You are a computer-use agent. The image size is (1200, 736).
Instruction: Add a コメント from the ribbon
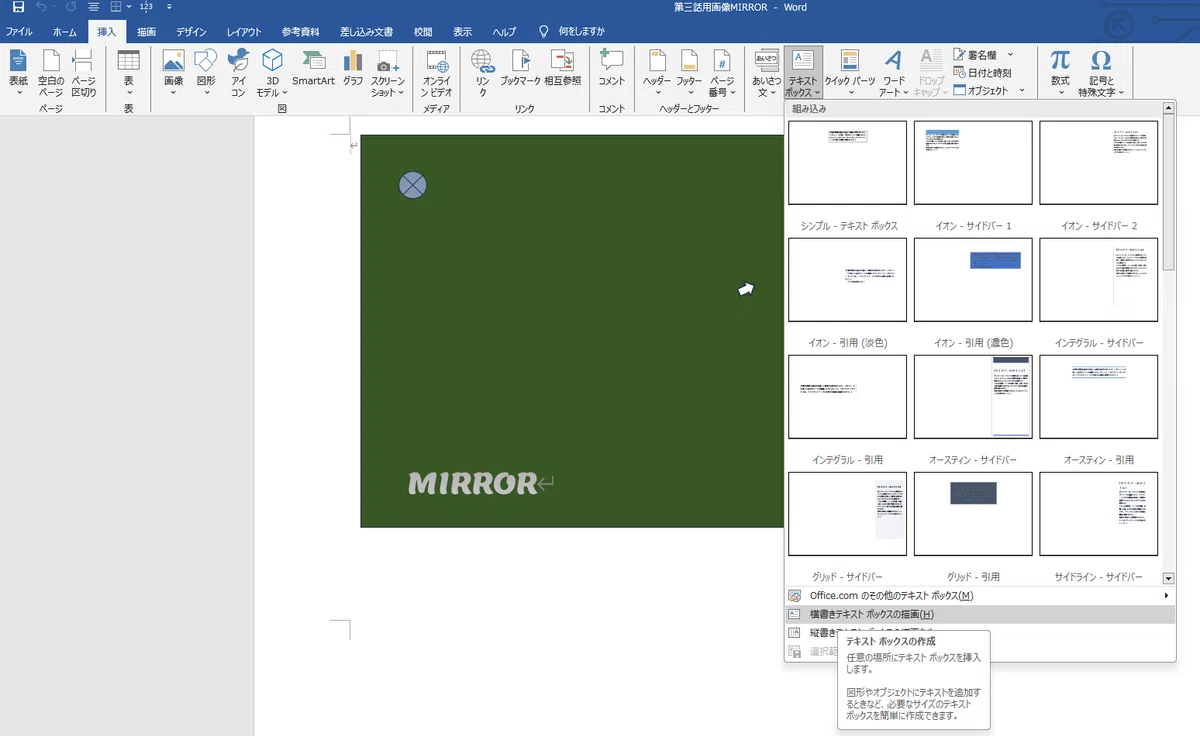tap(611, 68)
